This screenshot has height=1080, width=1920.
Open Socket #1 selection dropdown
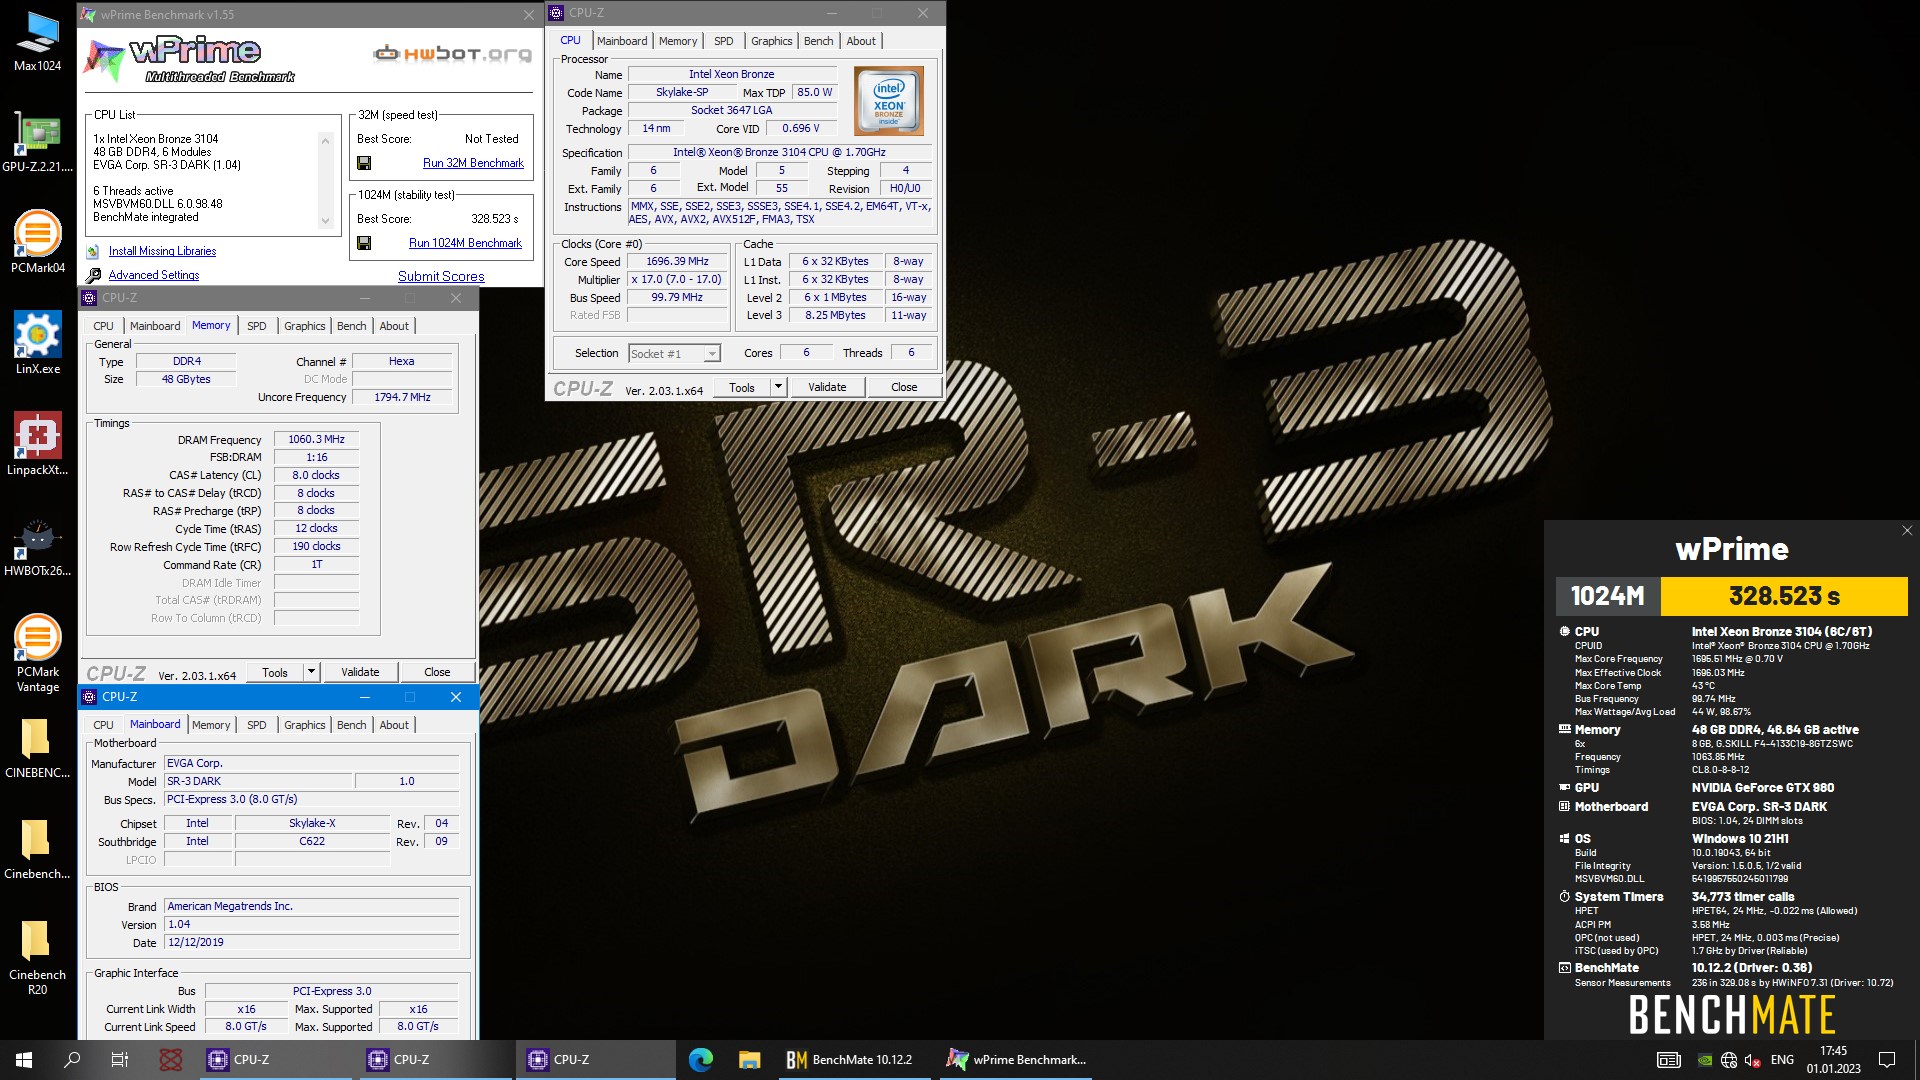coord(712,354)
